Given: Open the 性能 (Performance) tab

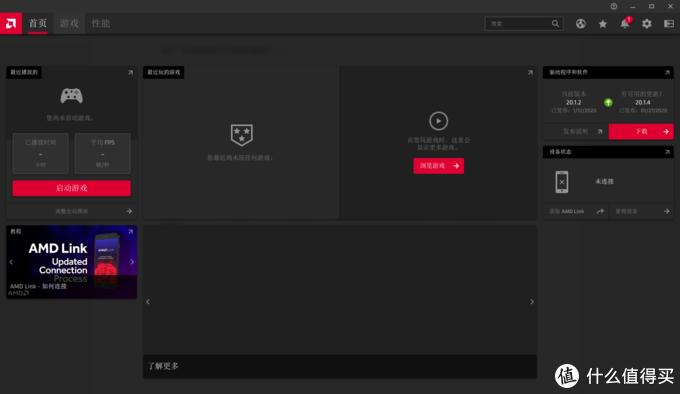Looking at the screenshot, I should point(101,23).
